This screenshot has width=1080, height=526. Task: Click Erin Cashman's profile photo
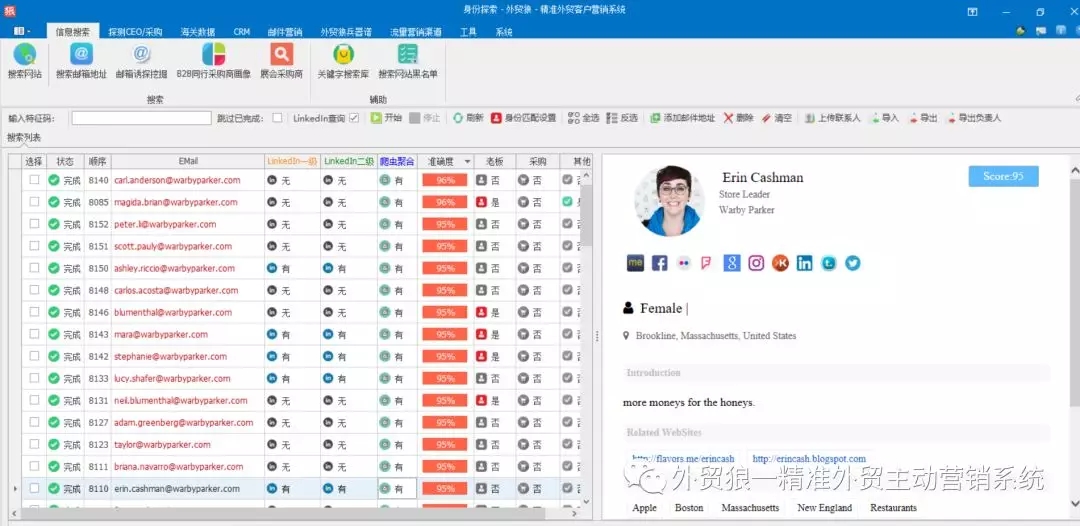pos(669,200)
